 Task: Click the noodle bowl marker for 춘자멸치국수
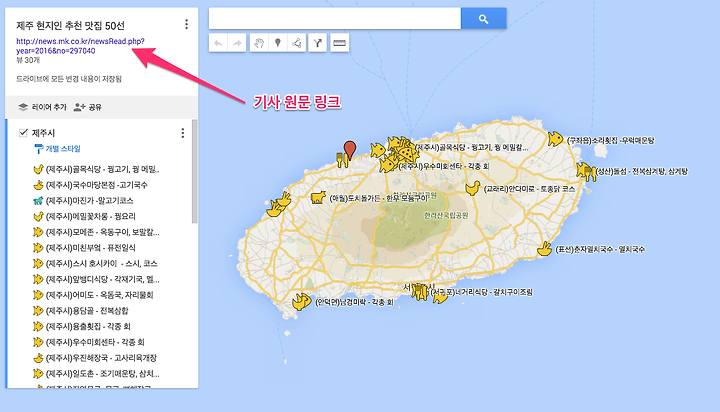pyautogui.click(x=545, y=249)
